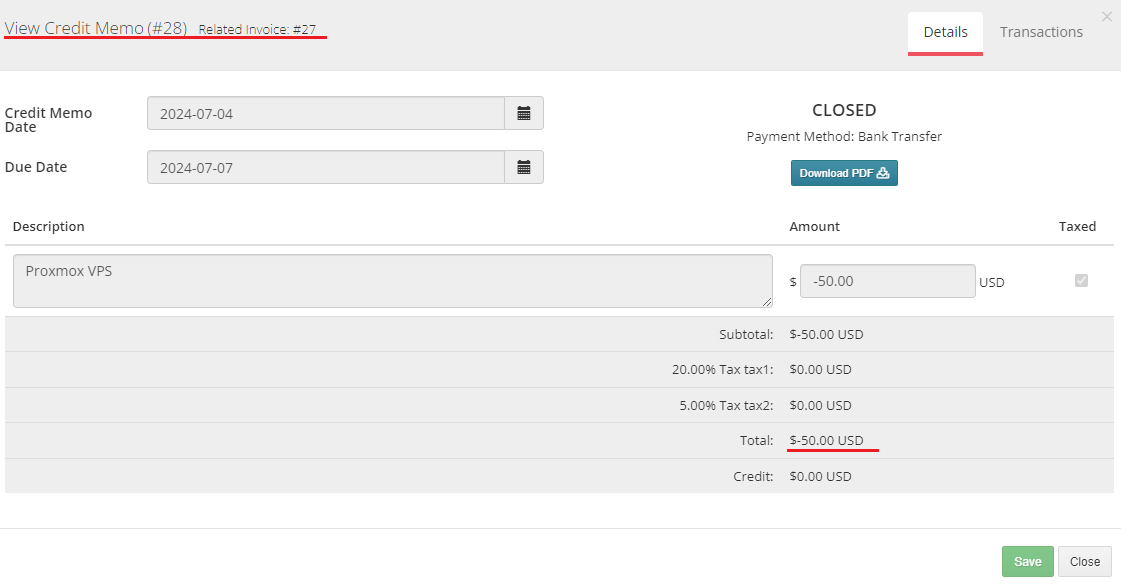Click the tax1 value $0.00 USD
Screen dimensions: 1121x584
pos(820,370)
